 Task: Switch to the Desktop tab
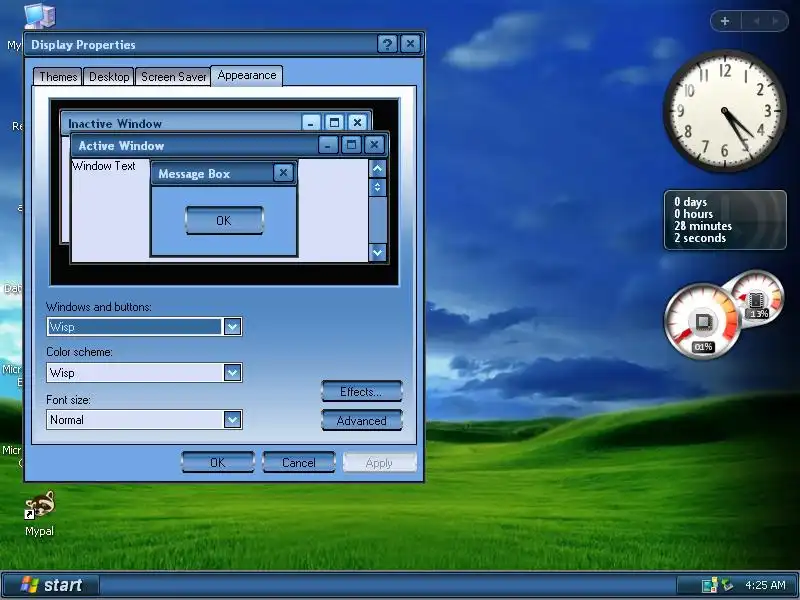(109, 77)
